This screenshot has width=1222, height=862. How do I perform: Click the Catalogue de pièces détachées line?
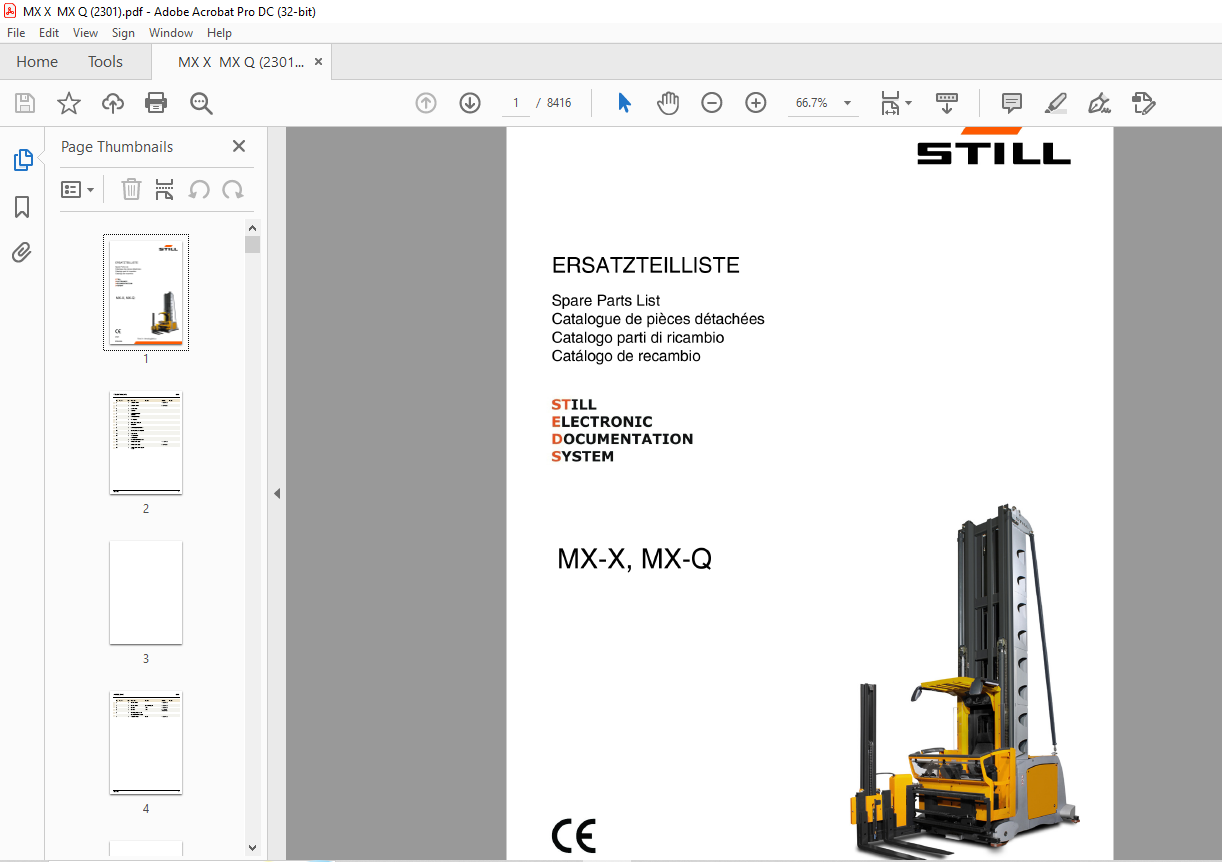click(x=658, y=319)
